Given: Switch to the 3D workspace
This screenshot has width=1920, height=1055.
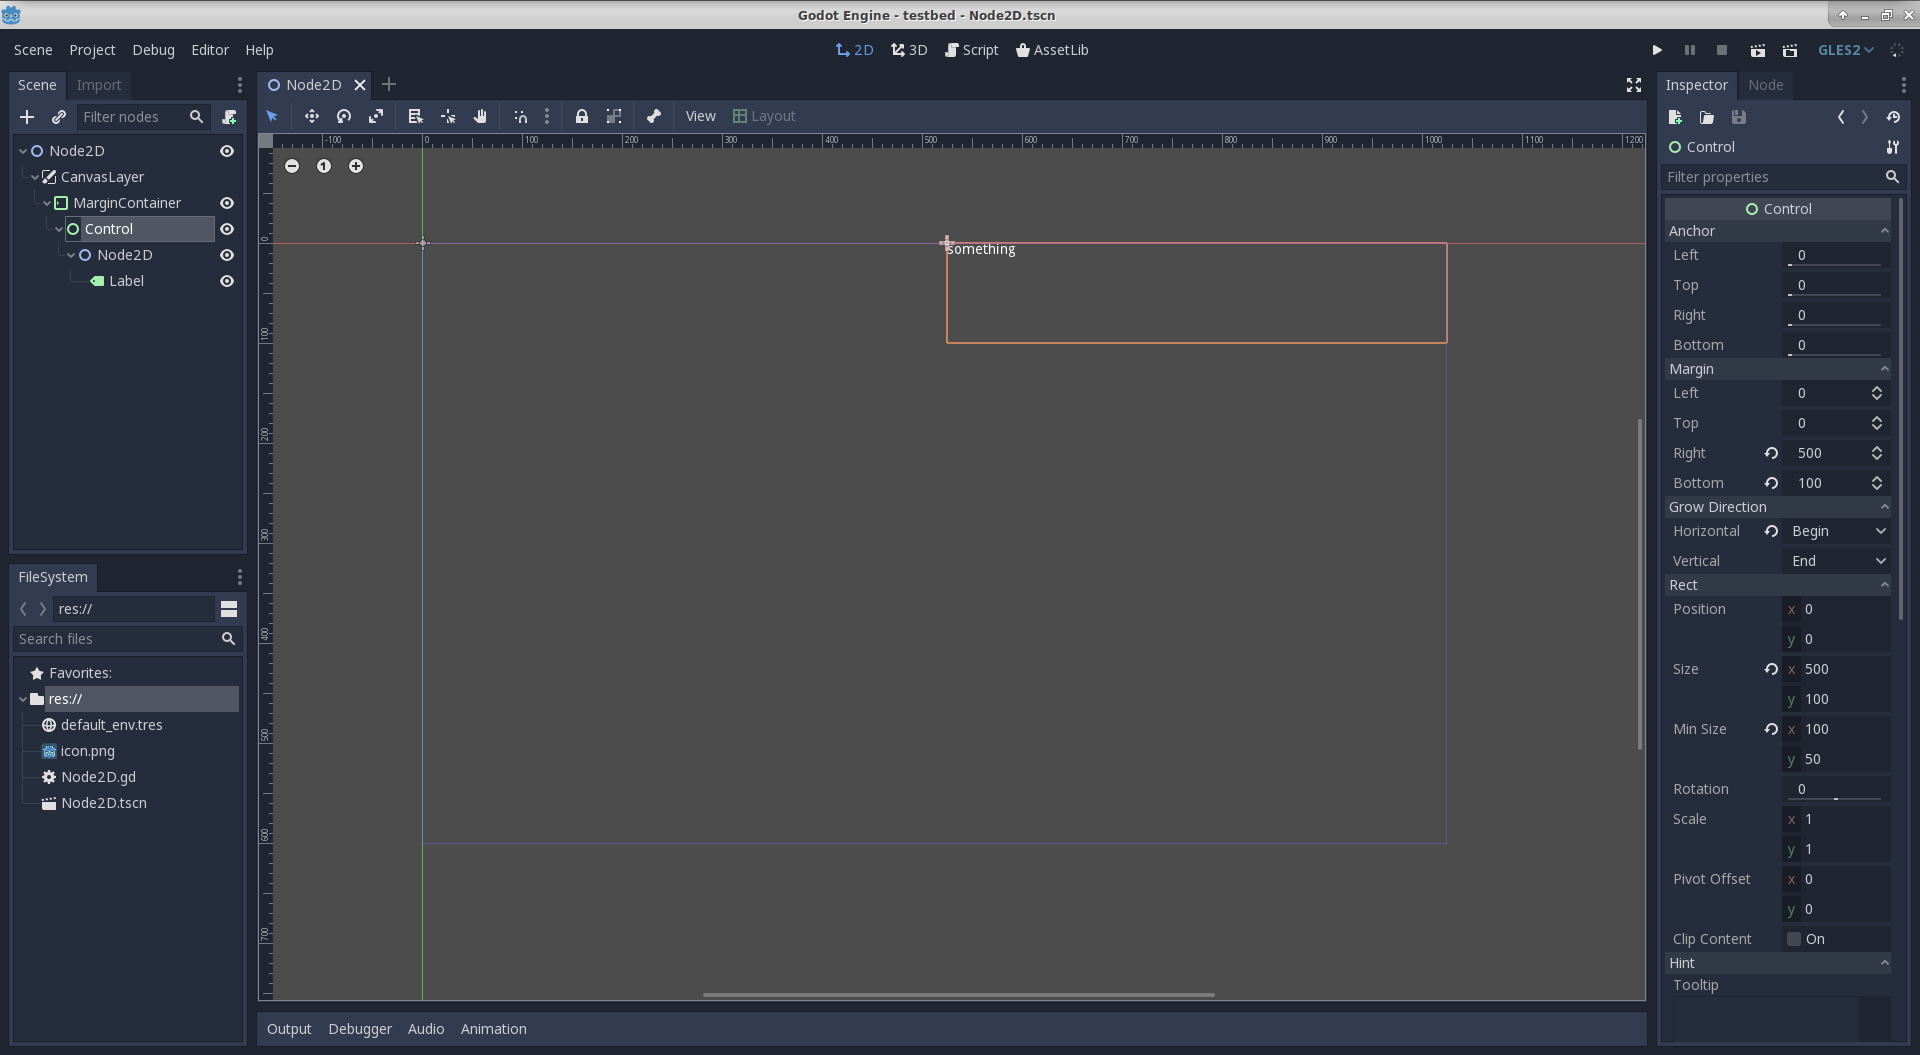Looking at the screenshot, I should pyautogui.click(x=908, y=49).
